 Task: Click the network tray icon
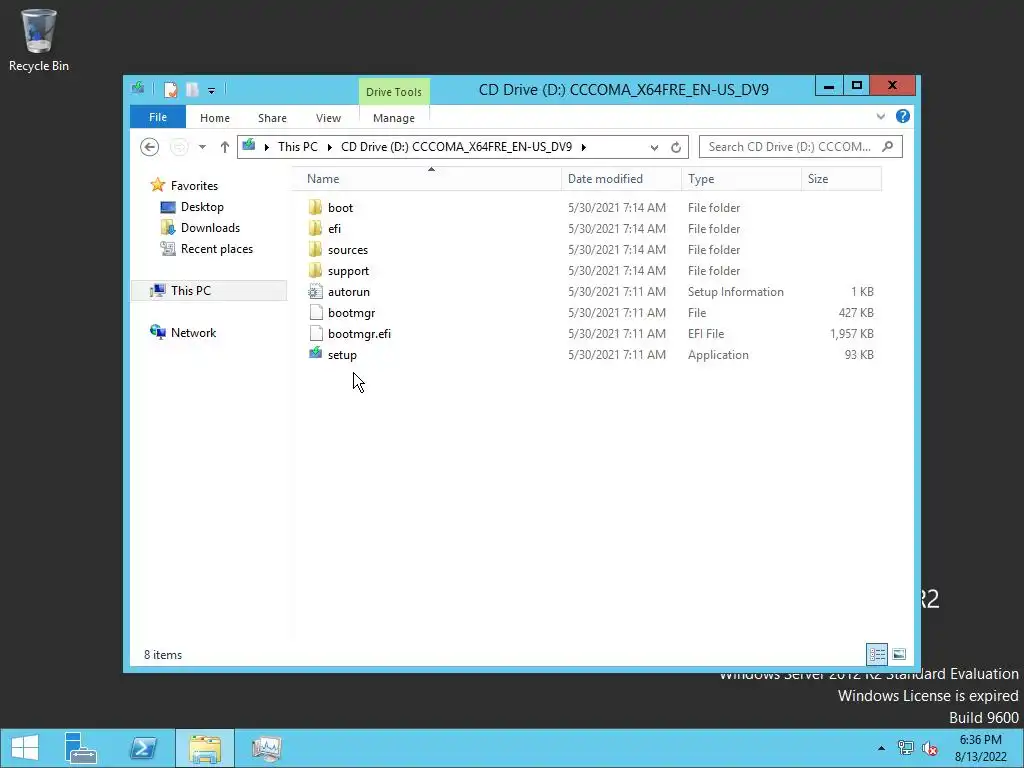pos(905,748)
